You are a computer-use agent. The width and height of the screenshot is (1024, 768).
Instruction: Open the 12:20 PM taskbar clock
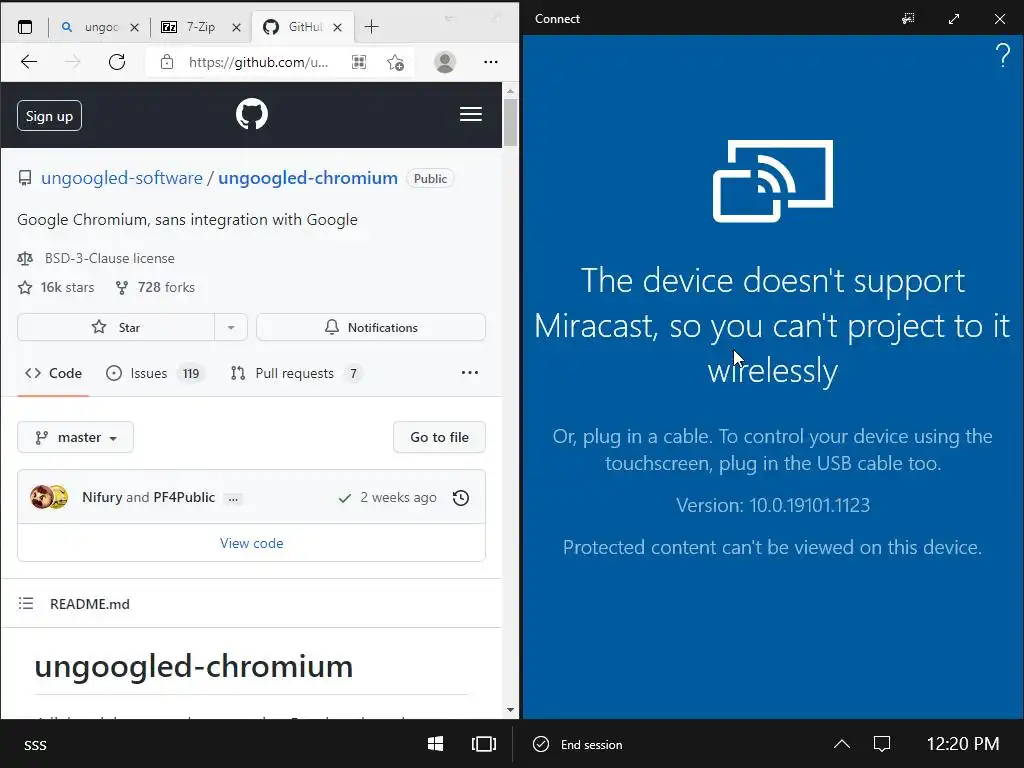coord(963,744)
